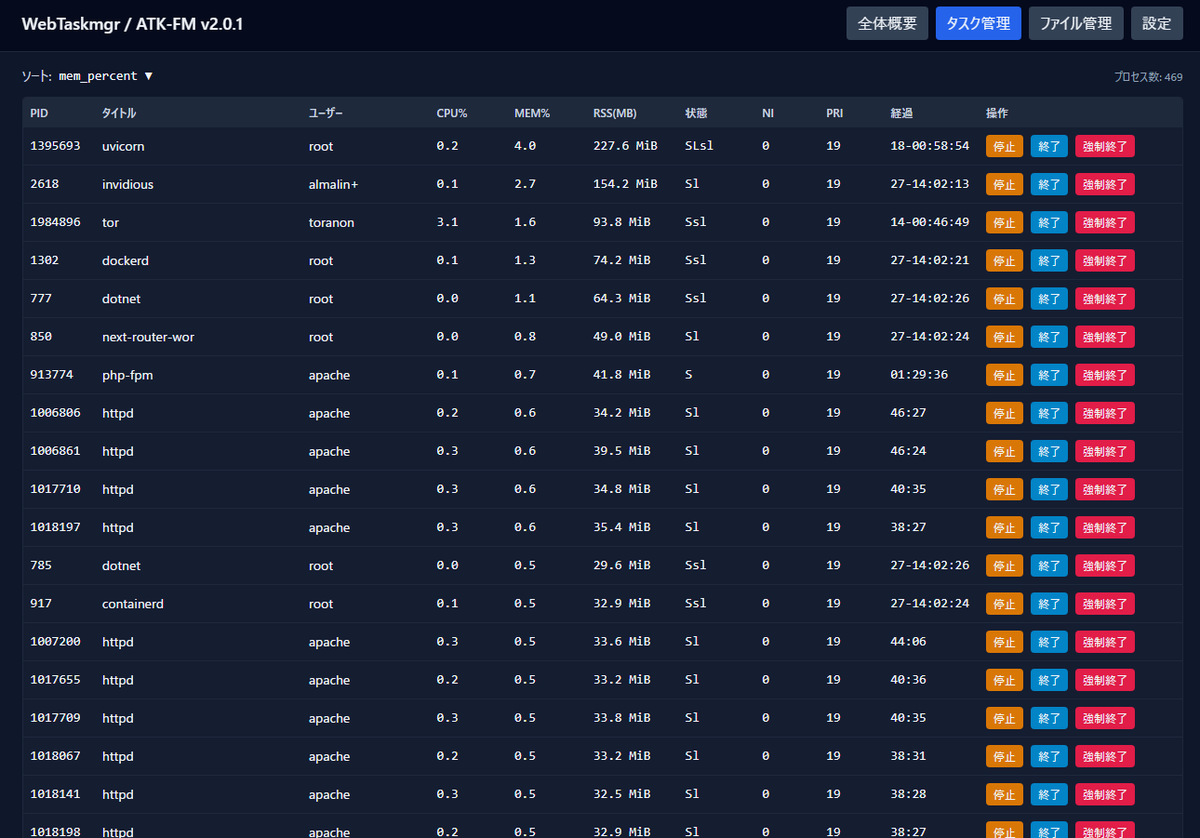Click 終了 in the dockerd row

[1049, 260]
